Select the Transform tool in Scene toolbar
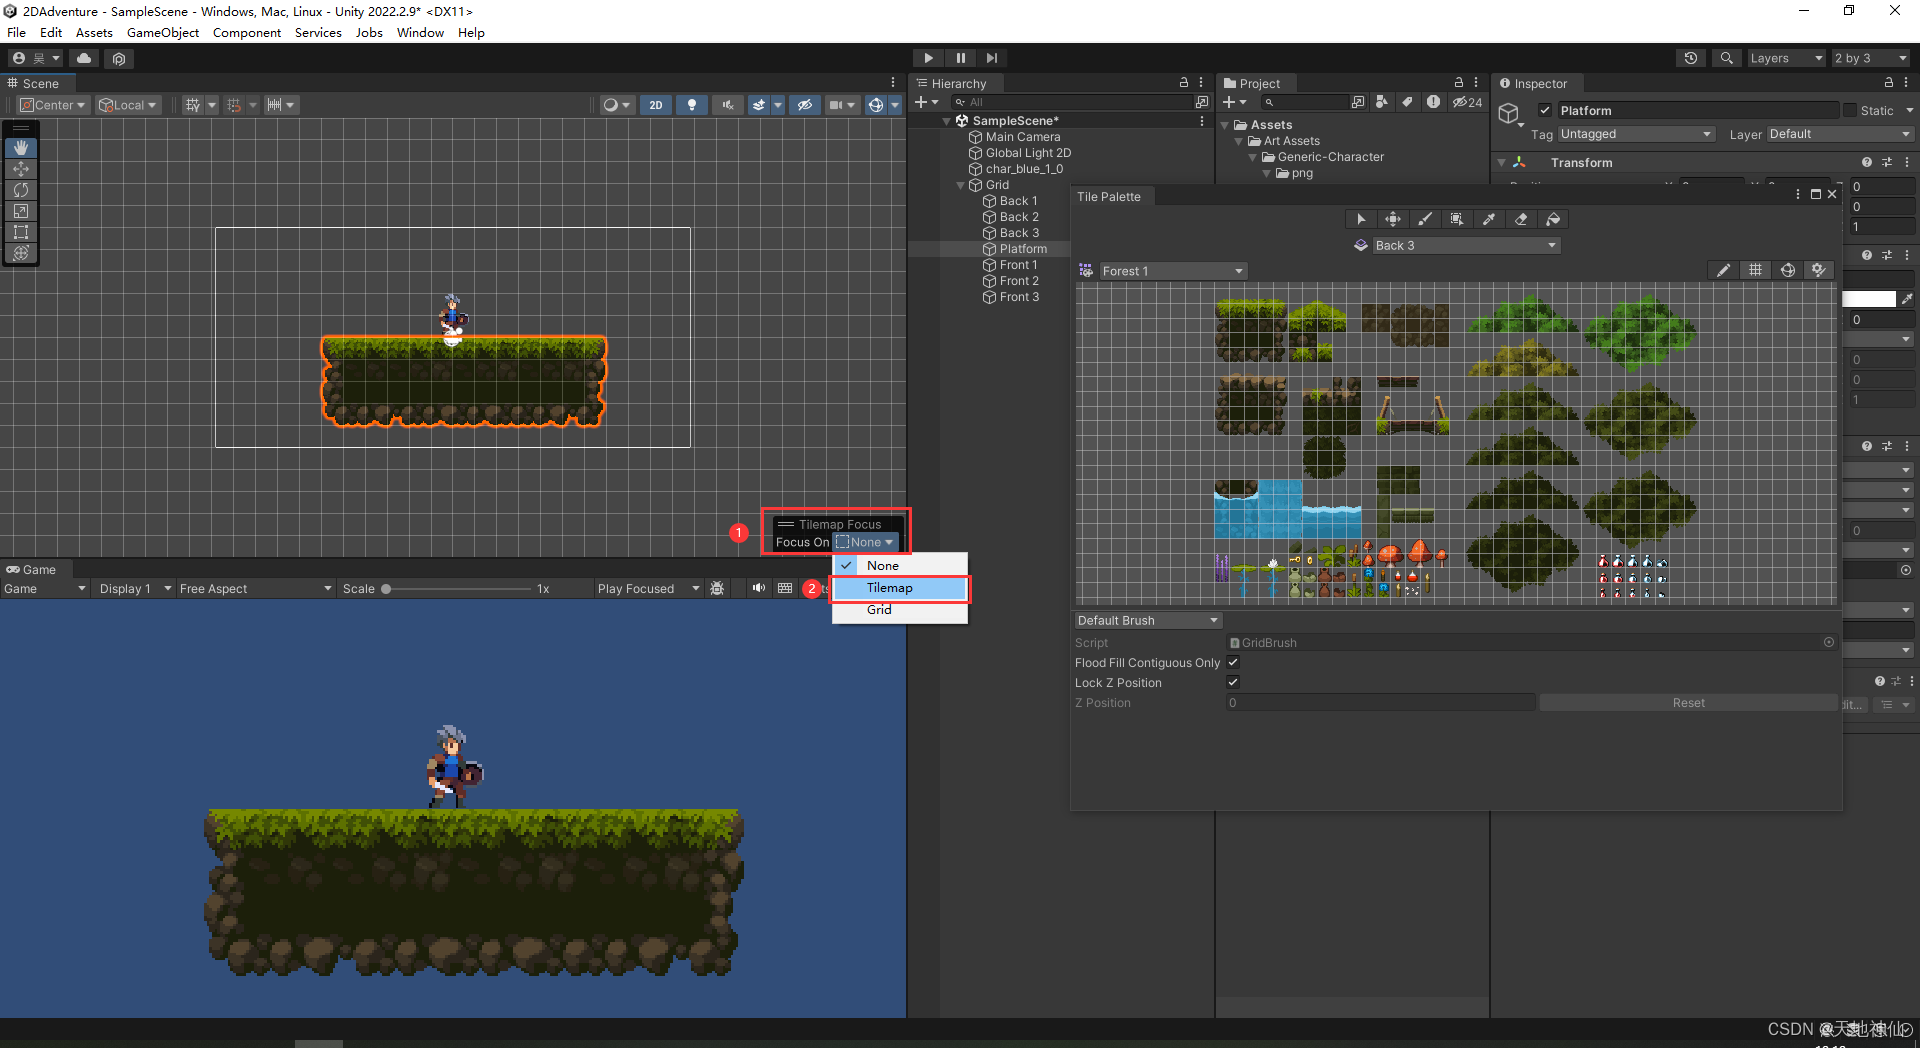Image resolution: width=1920 pixels, height=1048 pixels. [x=21, y=253]
